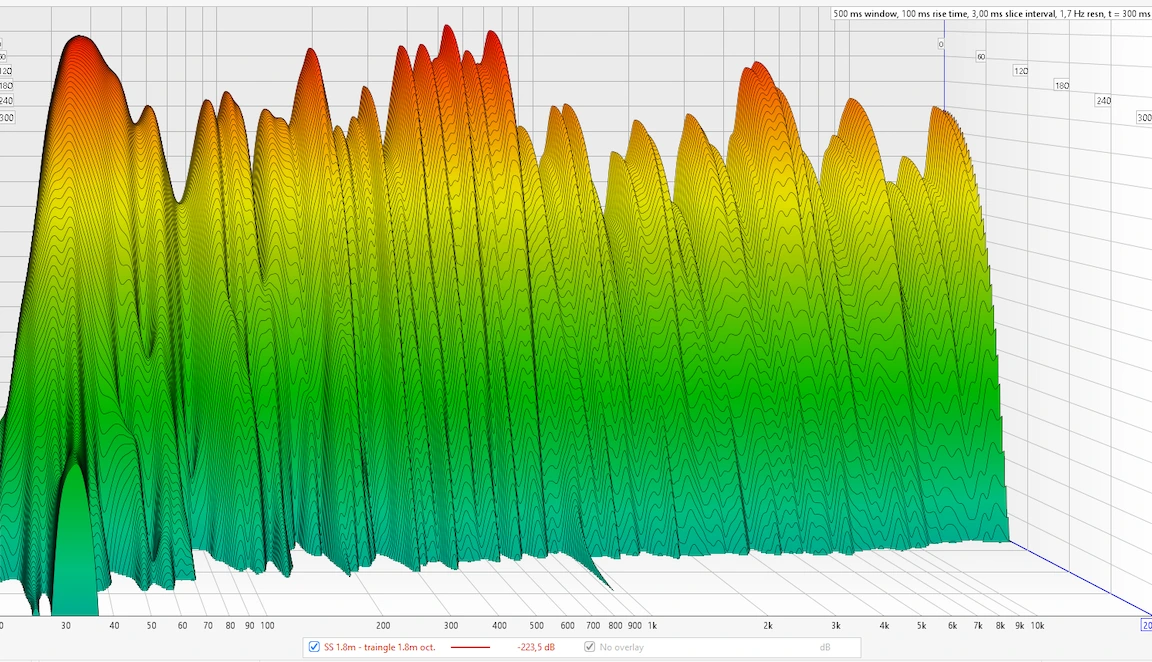Click the 300 ms time marker at right
Screen dimensions: 1152x662
(1144, 118)
